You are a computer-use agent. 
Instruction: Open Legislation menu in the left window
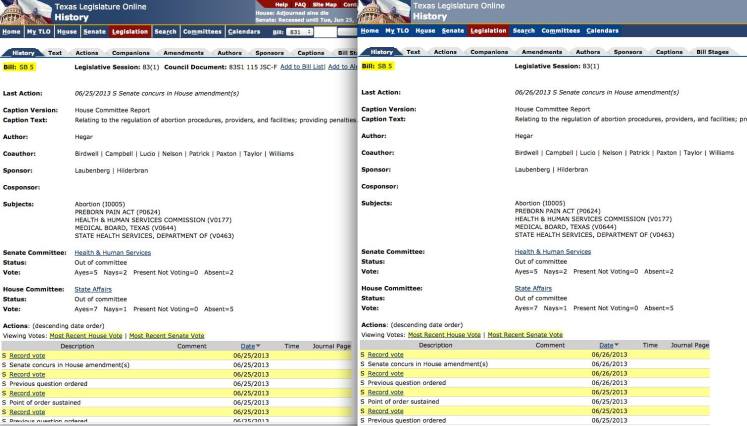129,32
